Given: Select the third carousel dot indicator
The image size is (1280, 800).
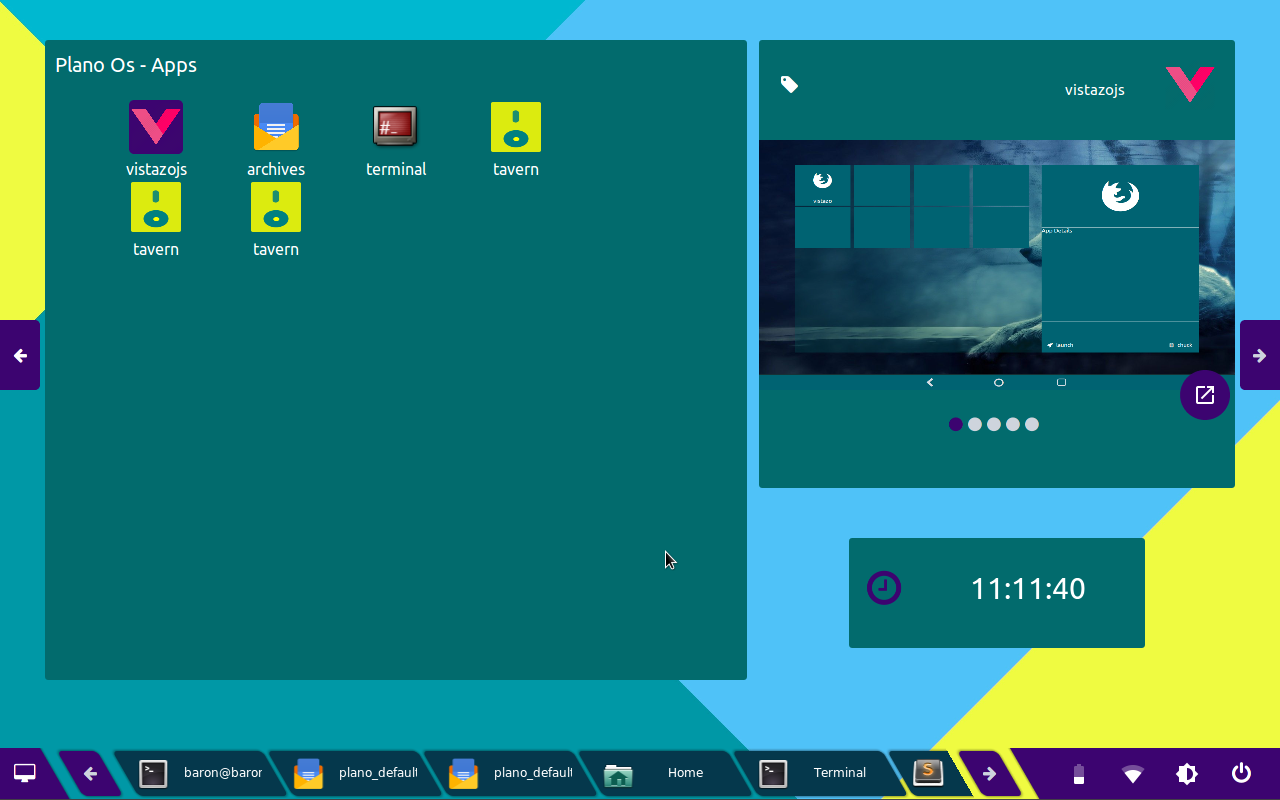Looking at the screenshot, I should [994, 424].
